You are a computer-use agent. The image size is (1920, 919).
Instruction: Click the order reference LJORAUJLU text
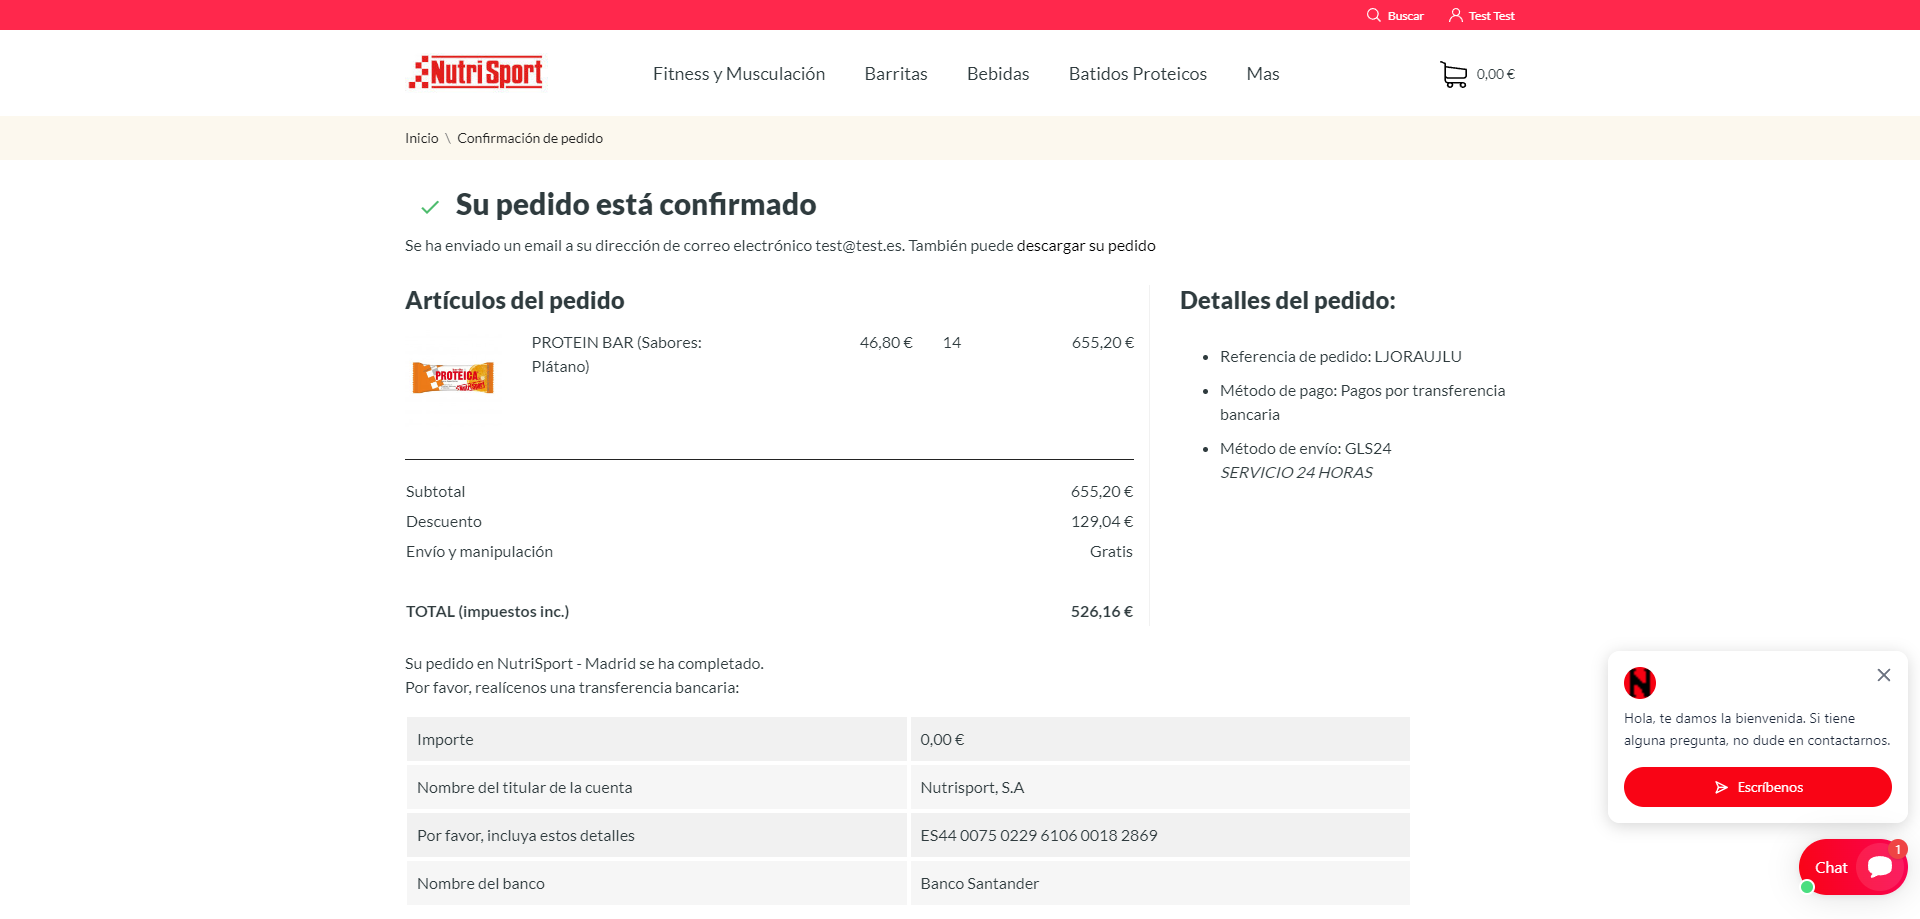pyautogui.click(x=1418, y=357)
